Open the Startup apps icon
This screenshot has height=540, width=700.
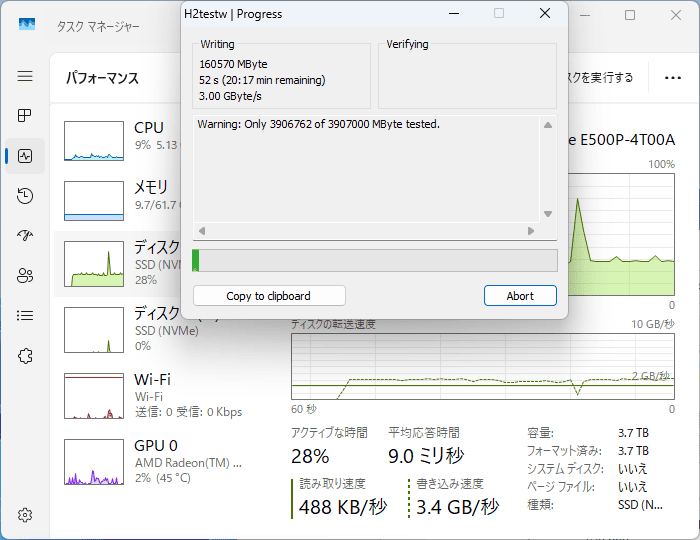[x=25, y=236]
